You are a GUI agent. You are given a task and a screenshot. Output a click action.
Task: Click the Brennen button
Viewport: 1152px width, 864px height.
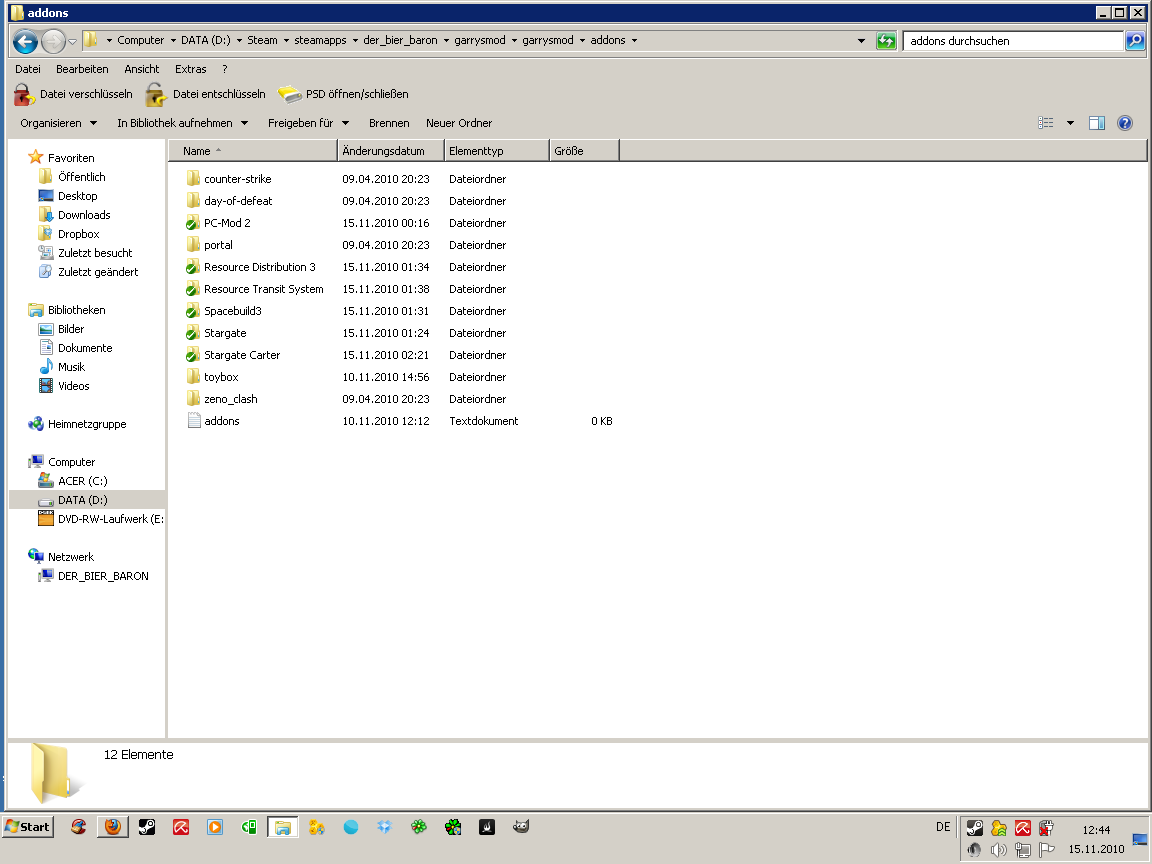(389, 123)
